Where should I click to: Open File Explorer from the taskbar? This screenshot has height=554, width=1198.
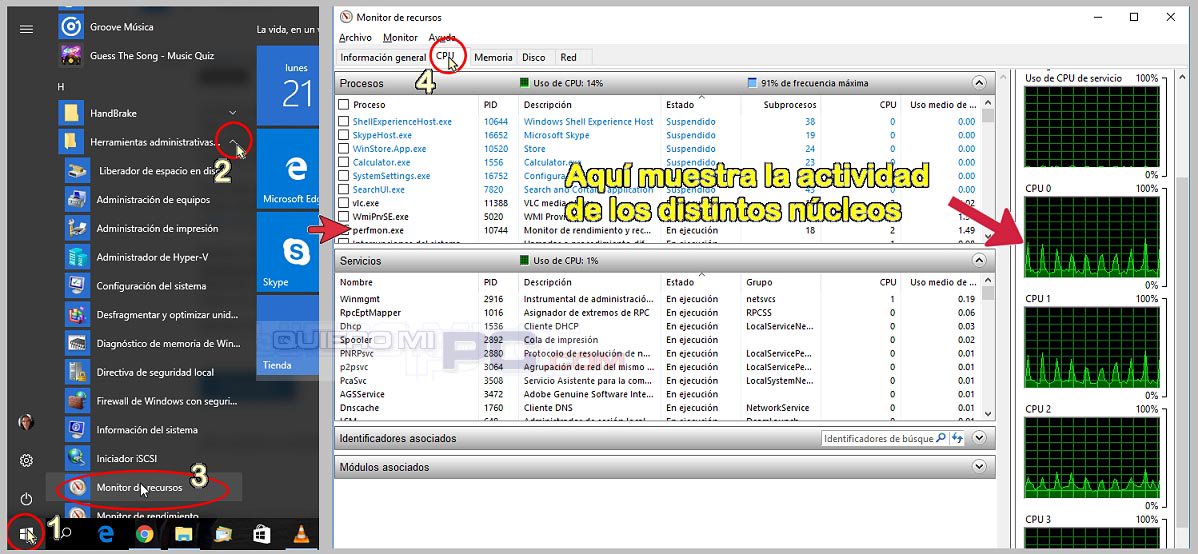pos(183,534)
